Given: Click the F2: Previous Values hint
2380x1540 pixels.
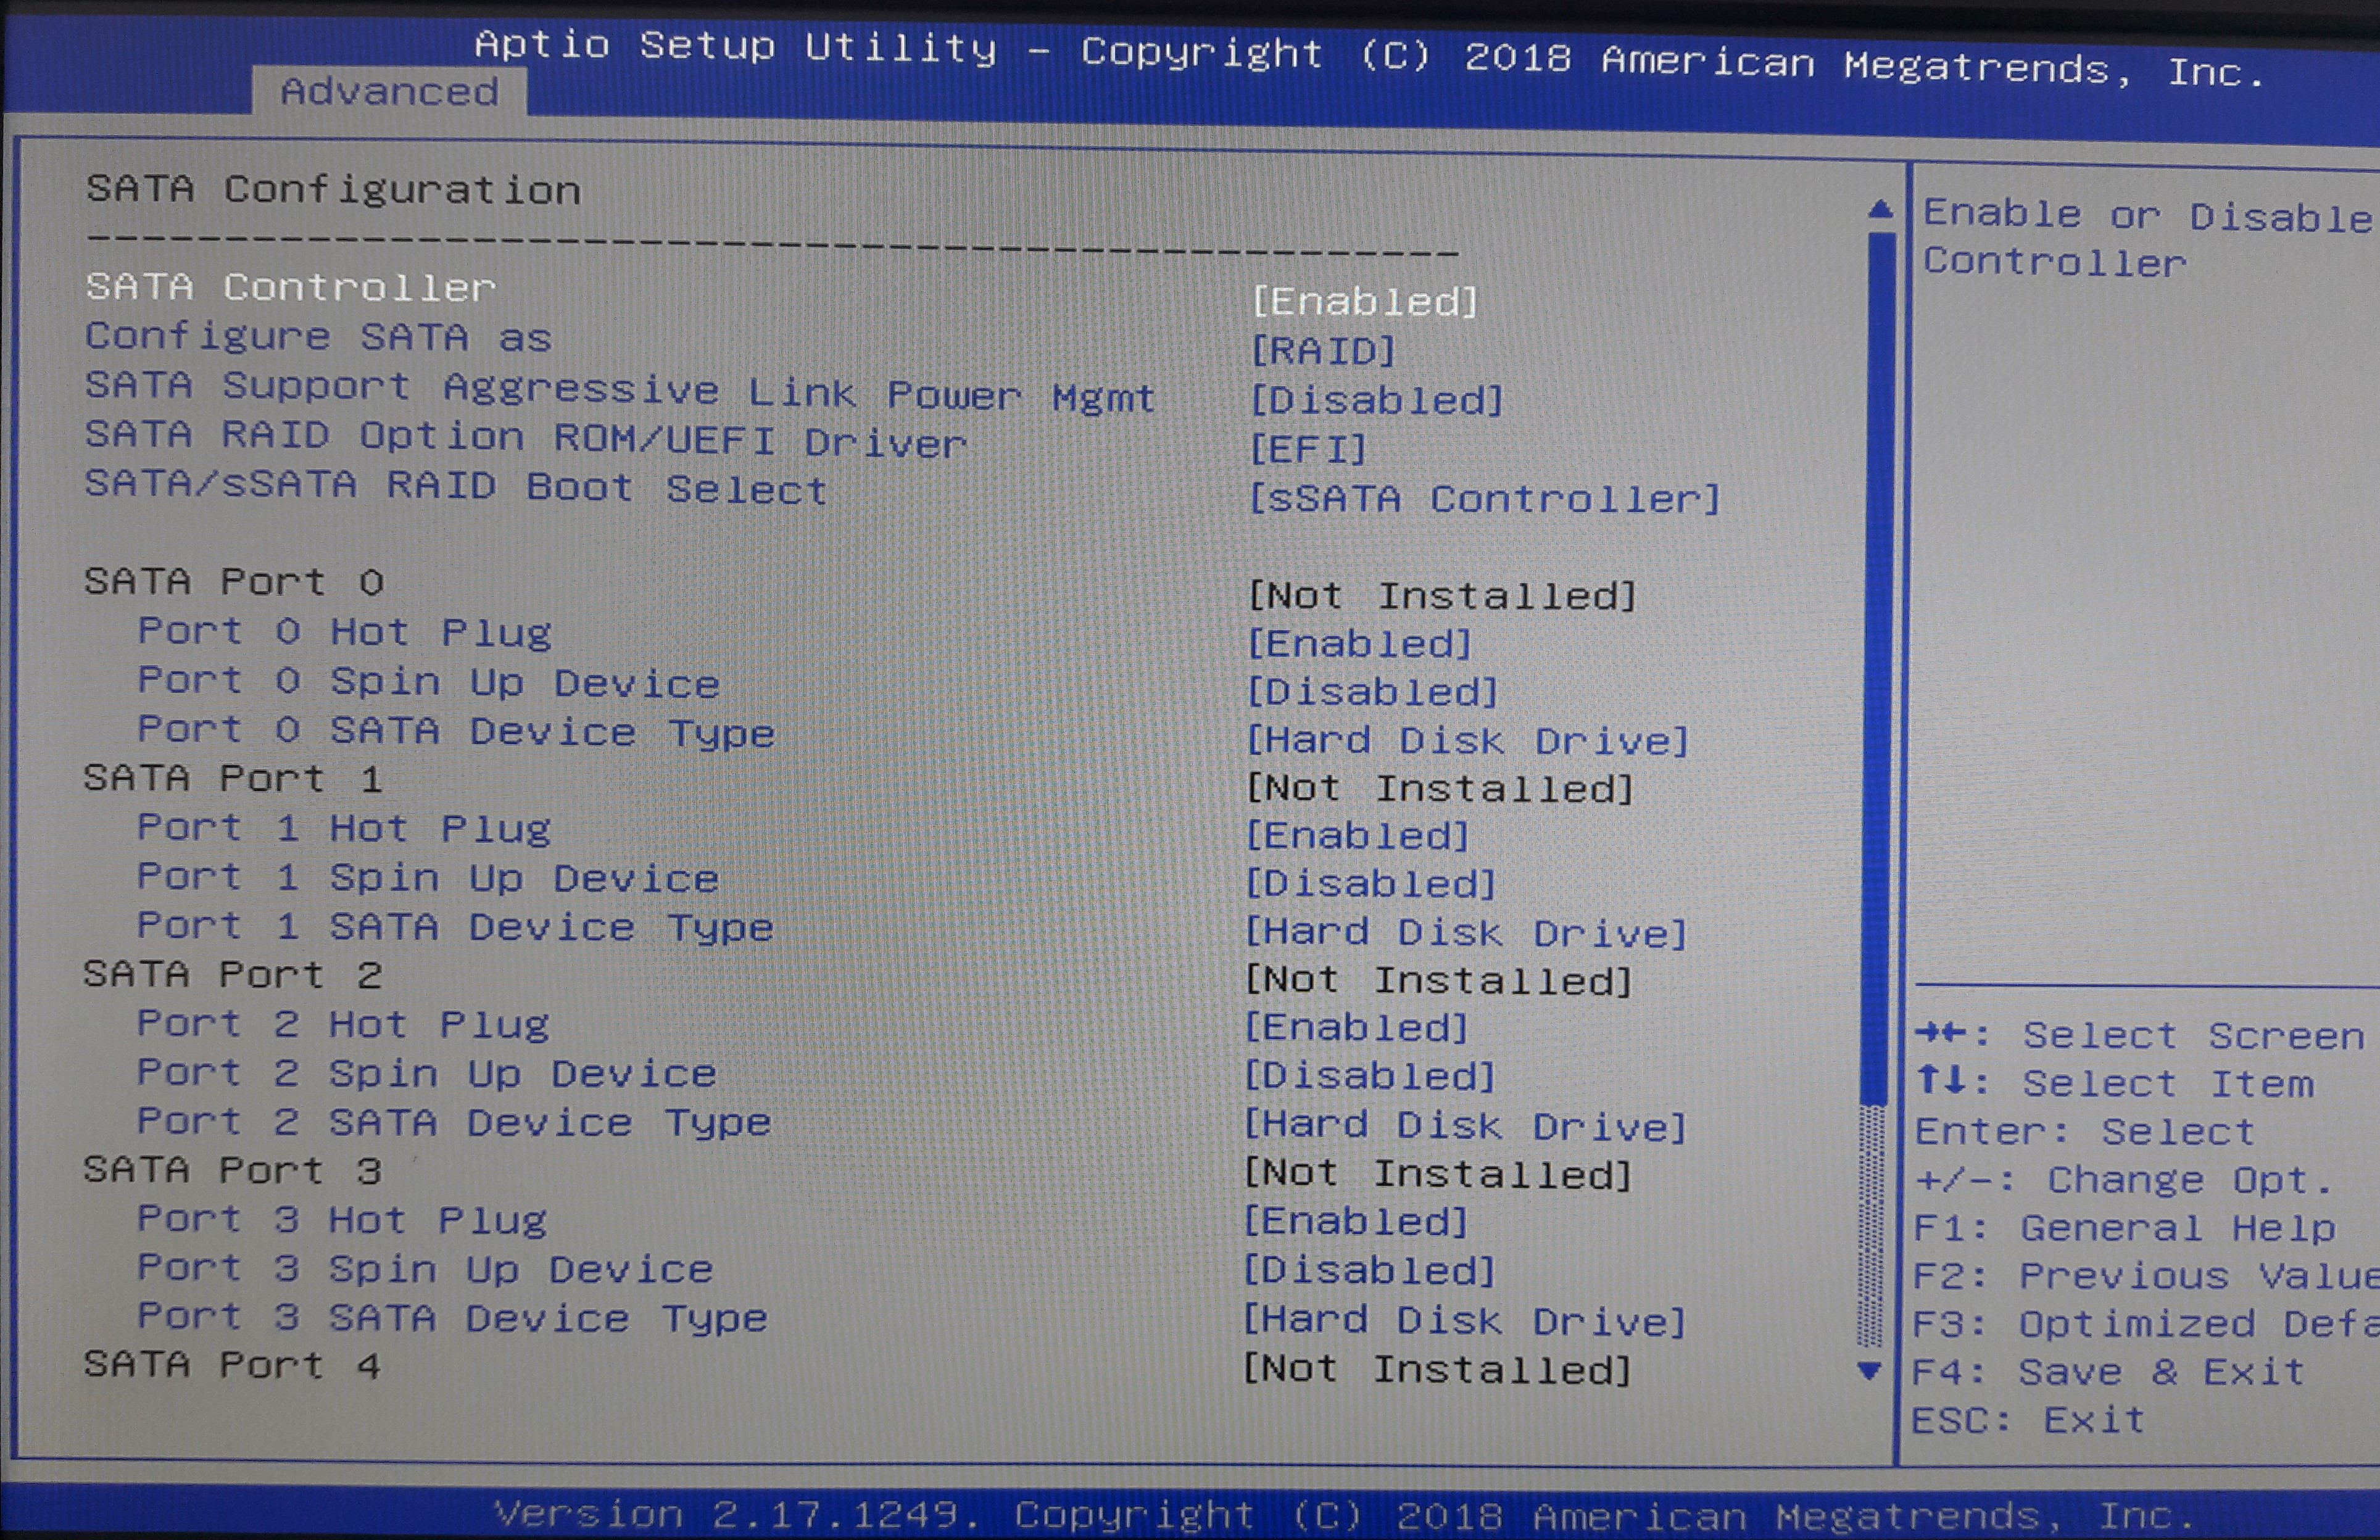Looking at the screenshot, I should click(x=2146, y=1275).
